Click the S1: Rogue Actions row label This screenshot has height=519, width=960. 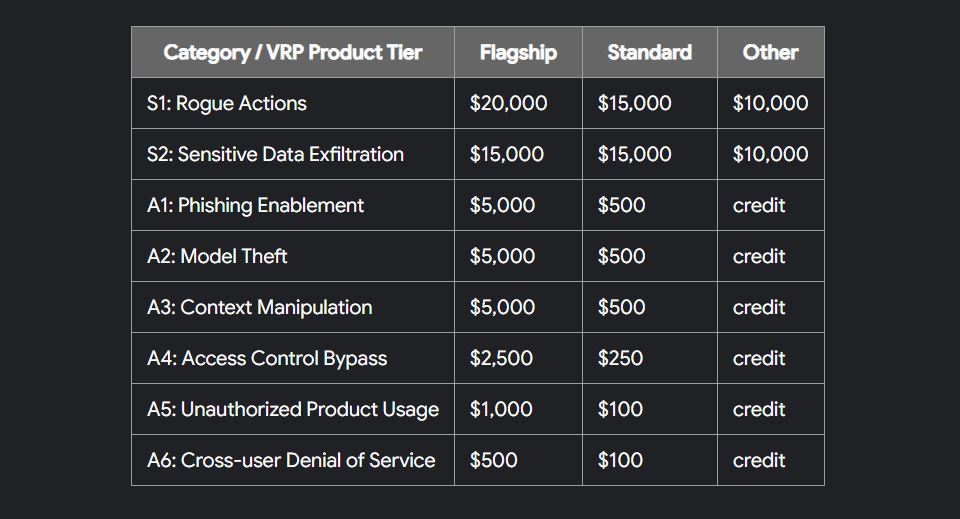click(x=227, y=104)
